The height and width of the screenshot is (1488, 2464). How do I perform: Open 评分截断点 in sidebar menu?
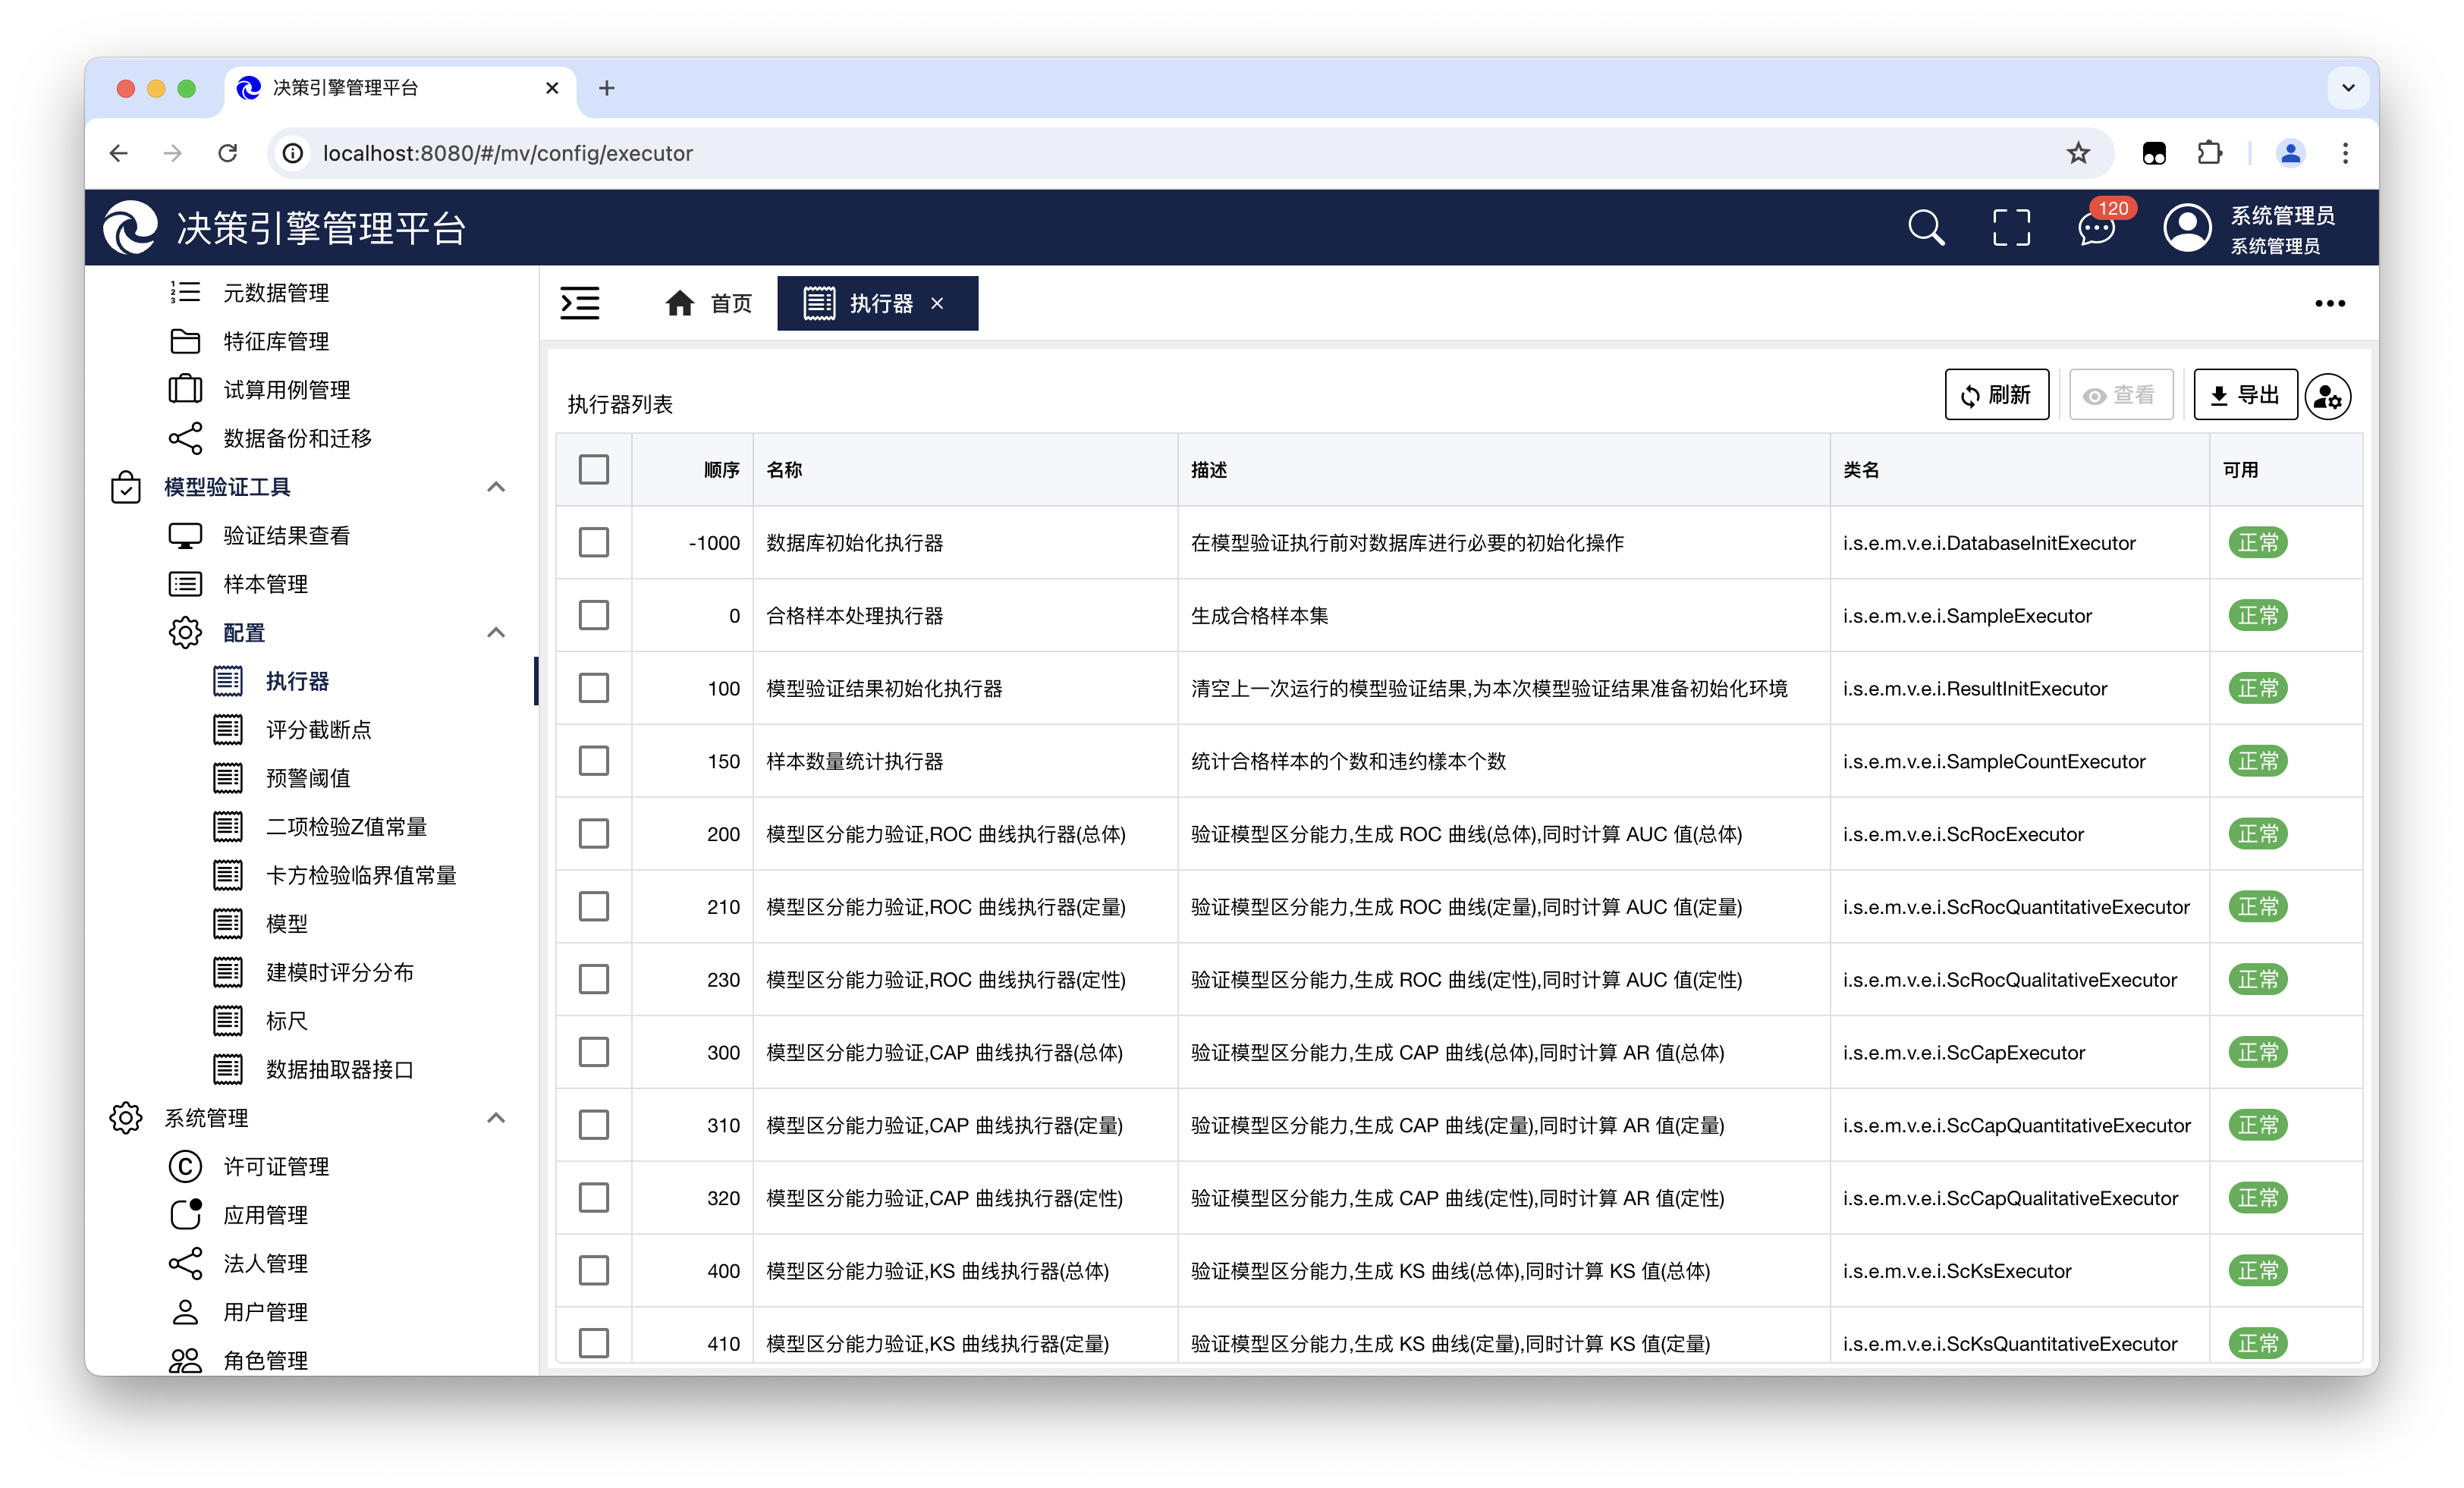[318, 730]
